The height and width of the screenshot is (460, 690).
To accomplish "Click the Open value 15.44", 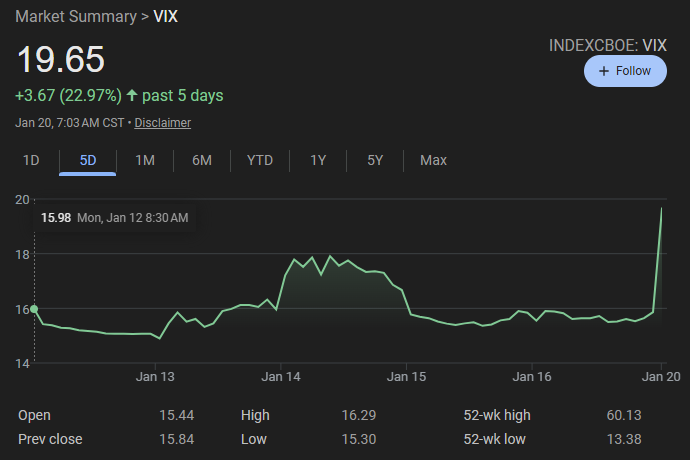I will 176,415.
